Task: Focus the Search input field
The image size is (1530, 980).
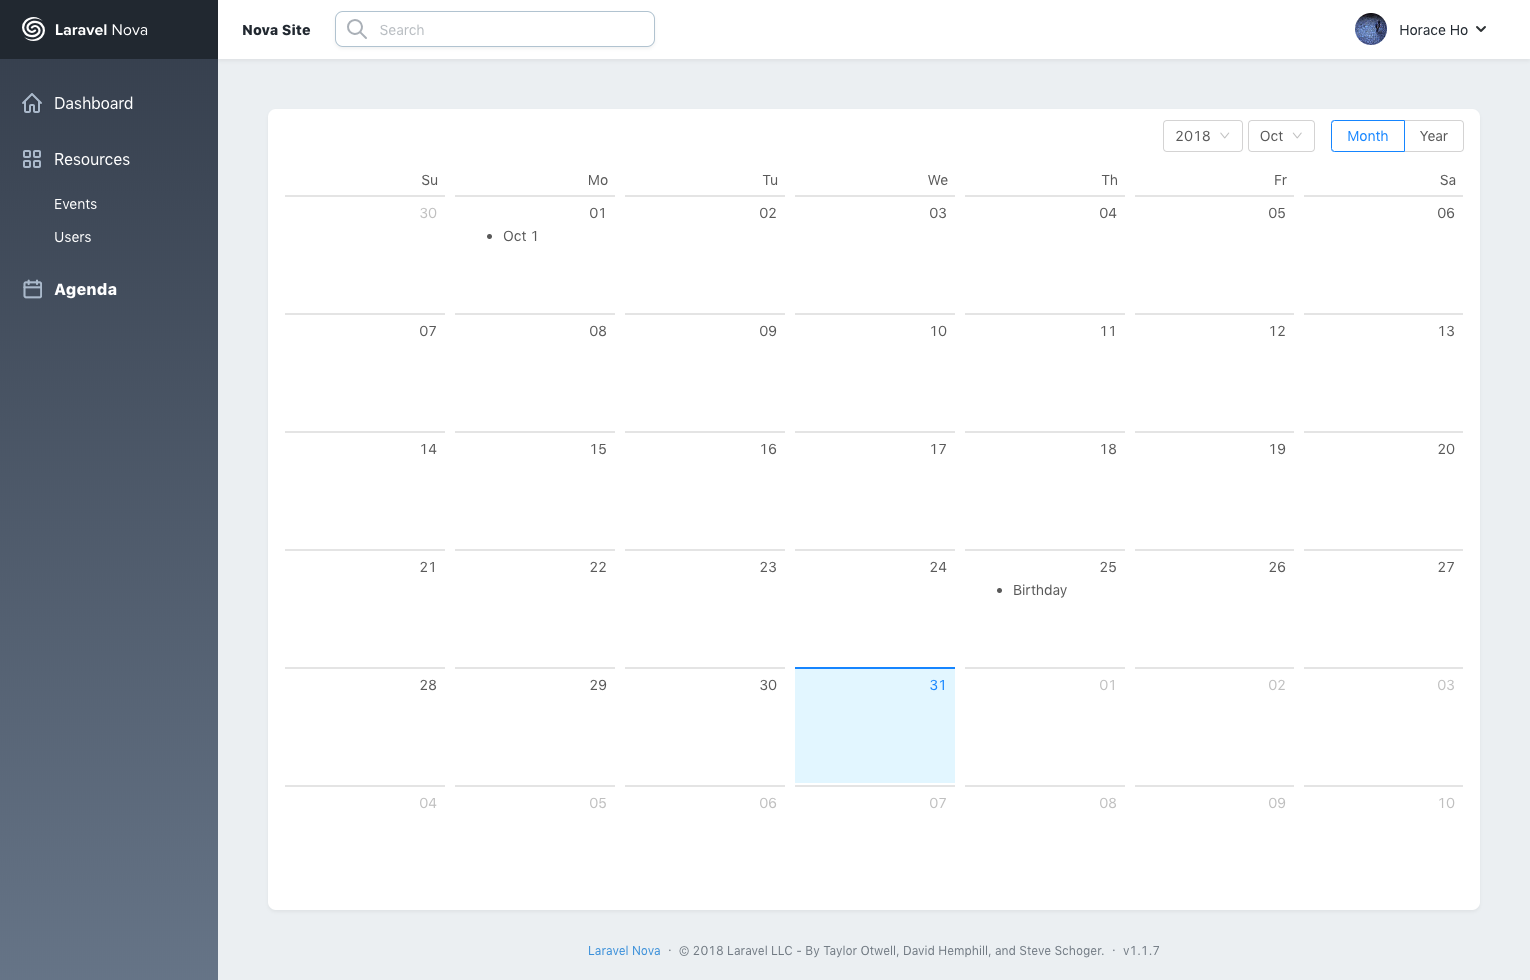Action: pyautogui.click(x=510, y=30)
